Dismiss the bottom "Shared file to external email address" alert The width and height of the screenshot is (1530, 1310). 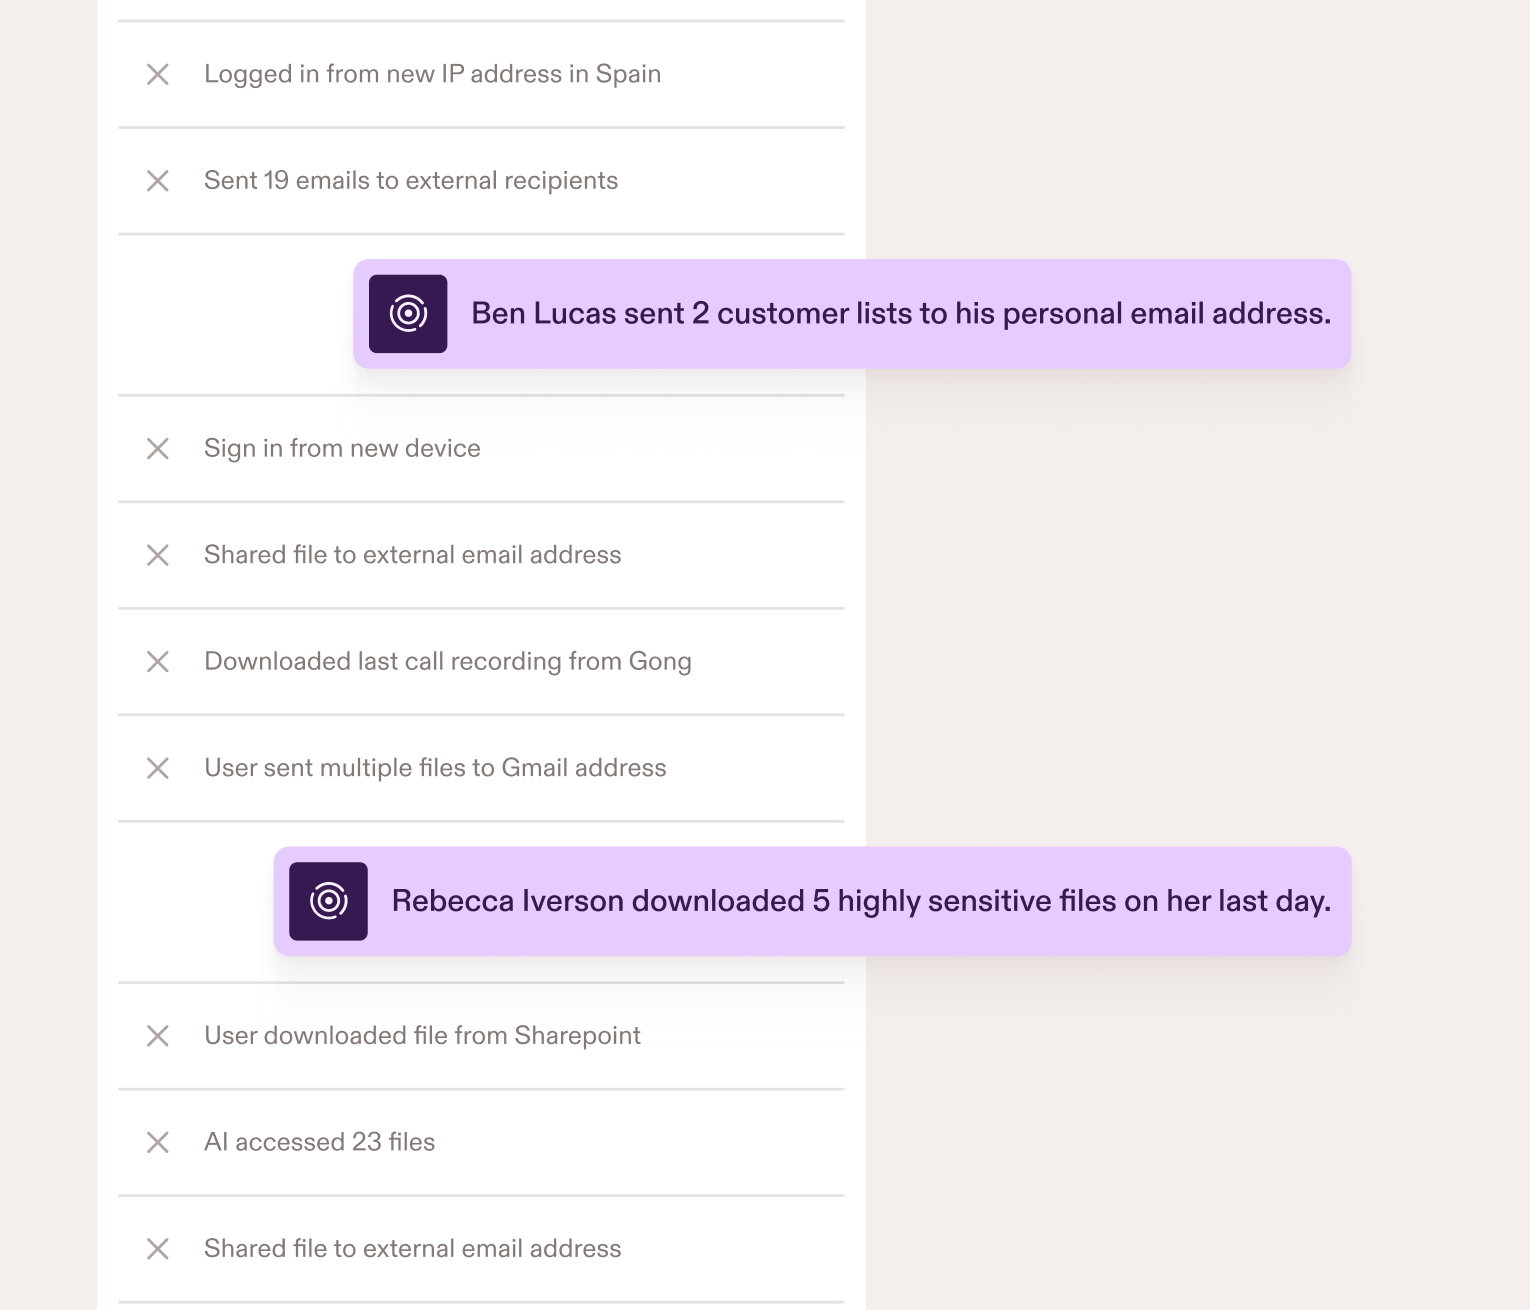[158, 1249]
